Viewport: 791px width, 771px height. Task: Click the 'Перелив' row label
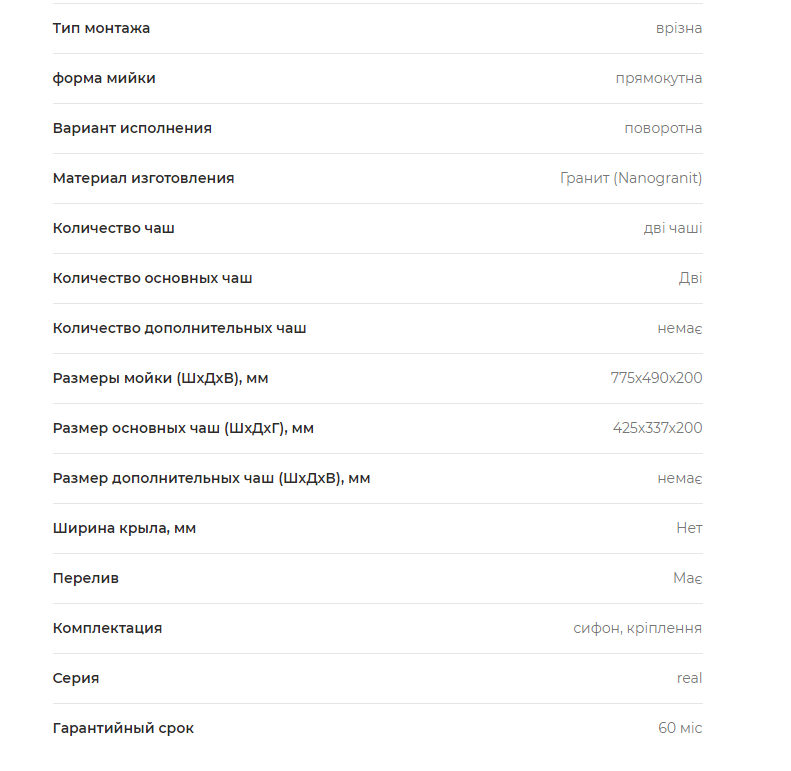86,578
